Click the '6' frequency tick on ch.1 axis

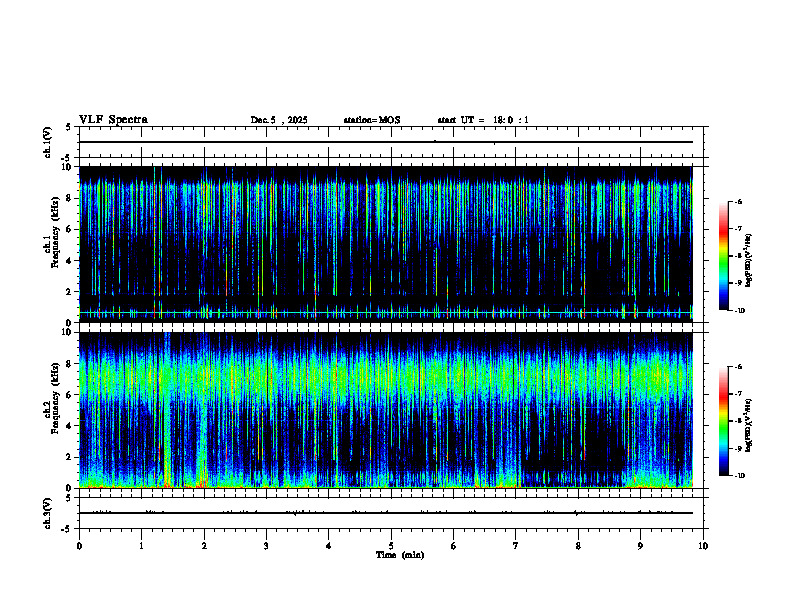click(71, 230)
